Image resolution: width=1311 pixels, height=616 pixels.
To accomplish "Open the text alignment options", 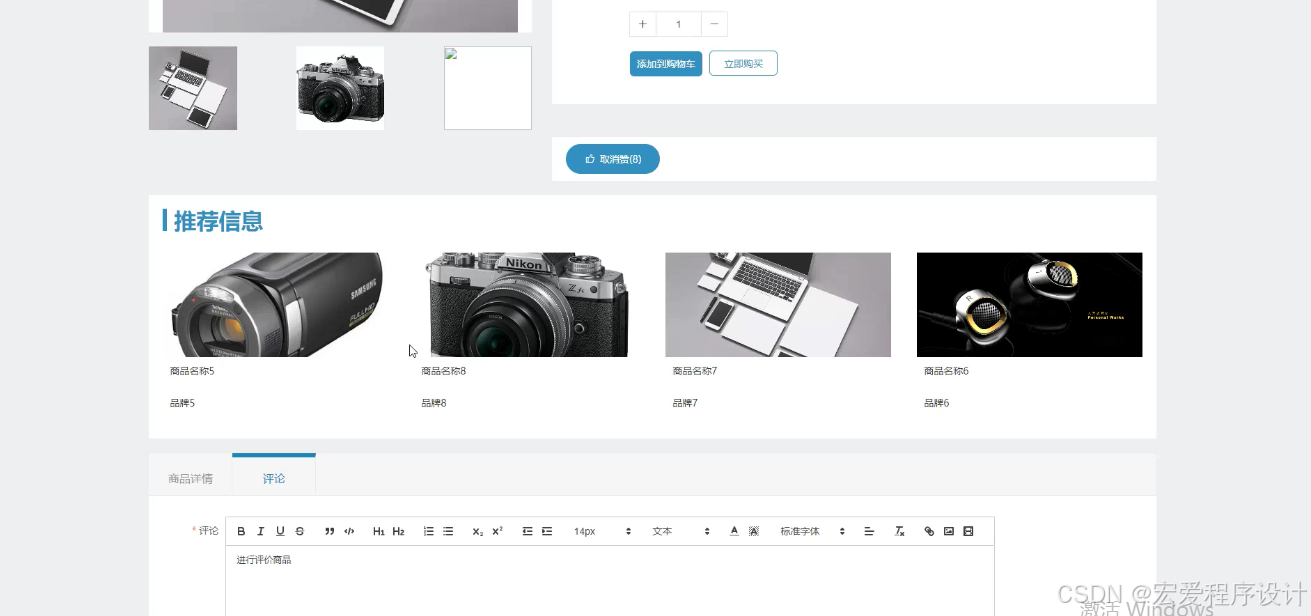I will point(869,531).
